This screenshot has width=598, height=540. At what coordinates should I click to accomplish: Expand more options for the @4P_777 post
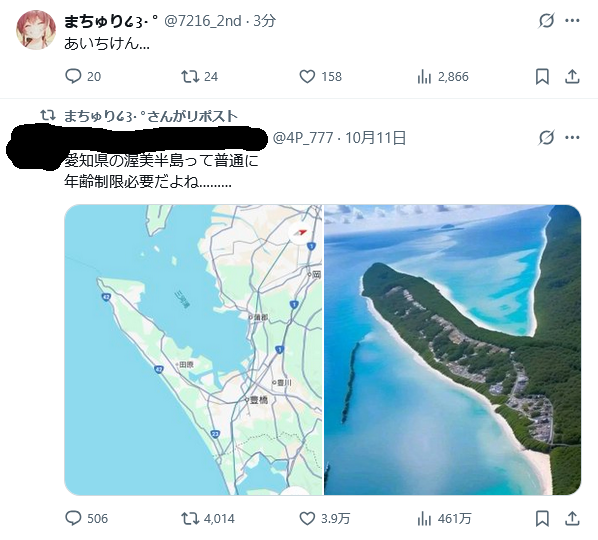coord(572,137)
